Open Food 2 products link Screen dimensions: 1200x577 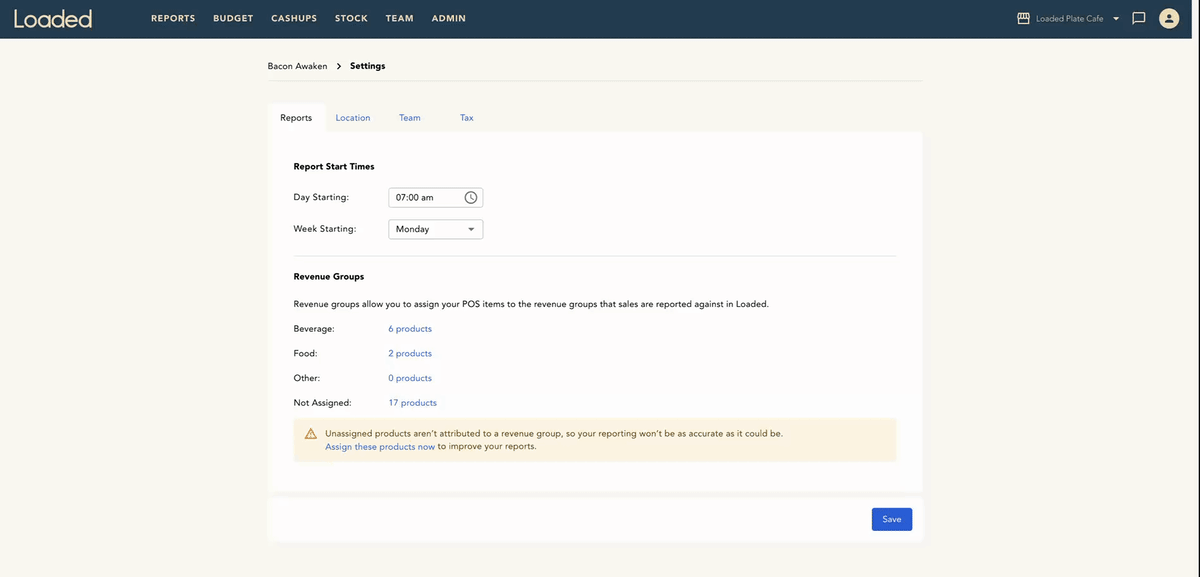click(410, 354)
